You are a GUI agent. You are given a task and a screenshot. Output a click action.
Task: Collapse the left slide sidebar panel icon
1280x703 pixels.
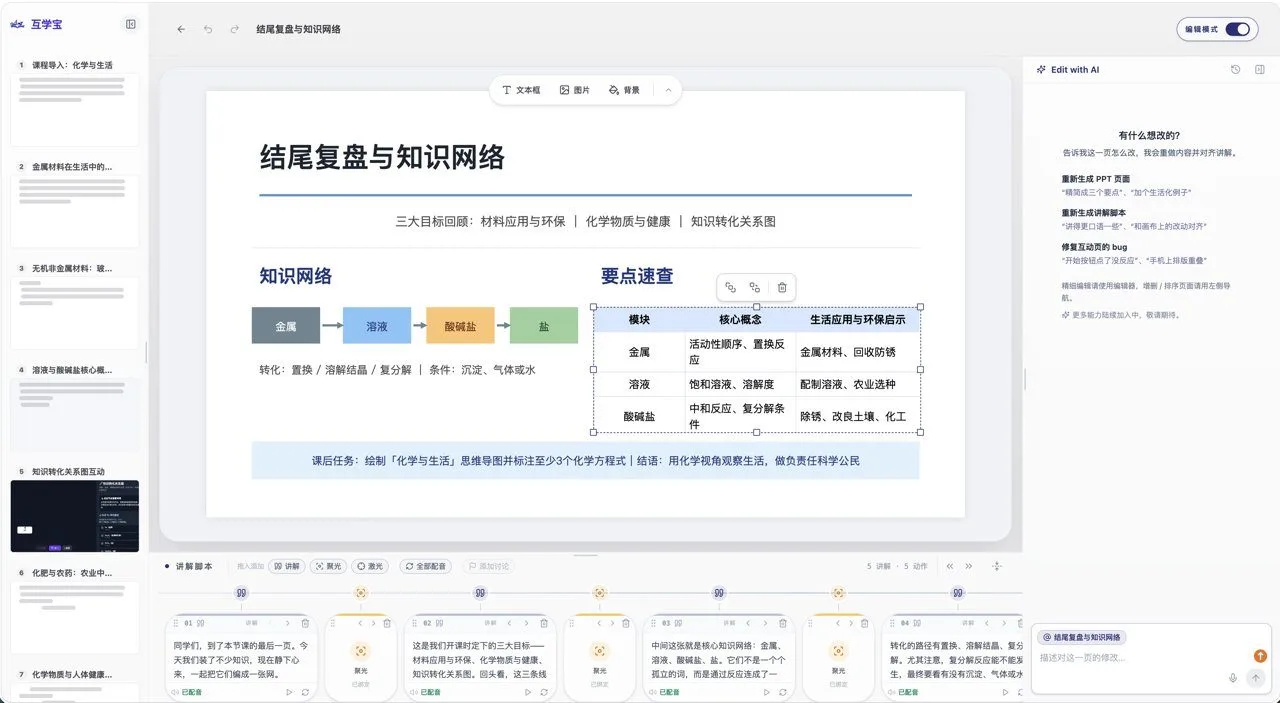[130, 24]
